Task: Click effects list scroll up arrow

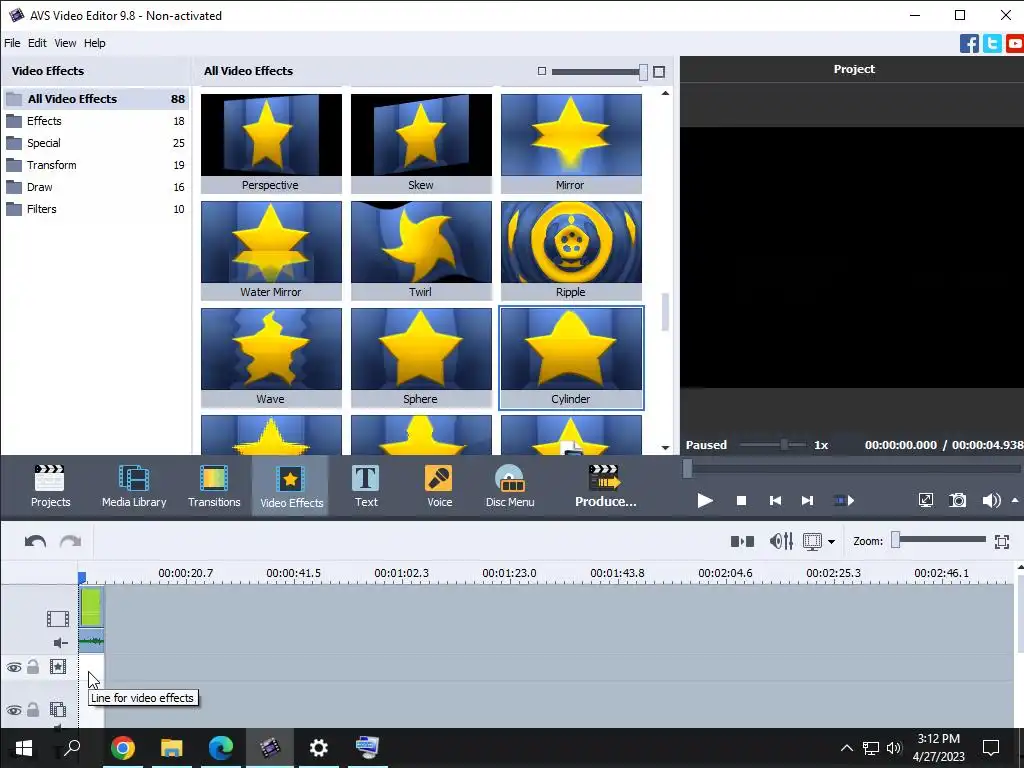Action: coord(665,93)
